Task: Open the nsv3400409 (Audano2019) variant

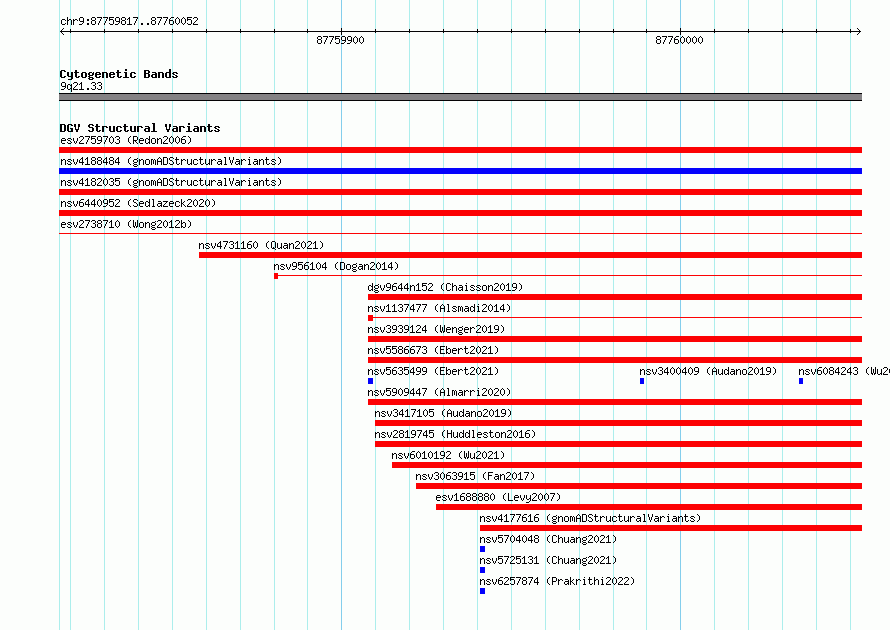Action: tap(708, 371)
